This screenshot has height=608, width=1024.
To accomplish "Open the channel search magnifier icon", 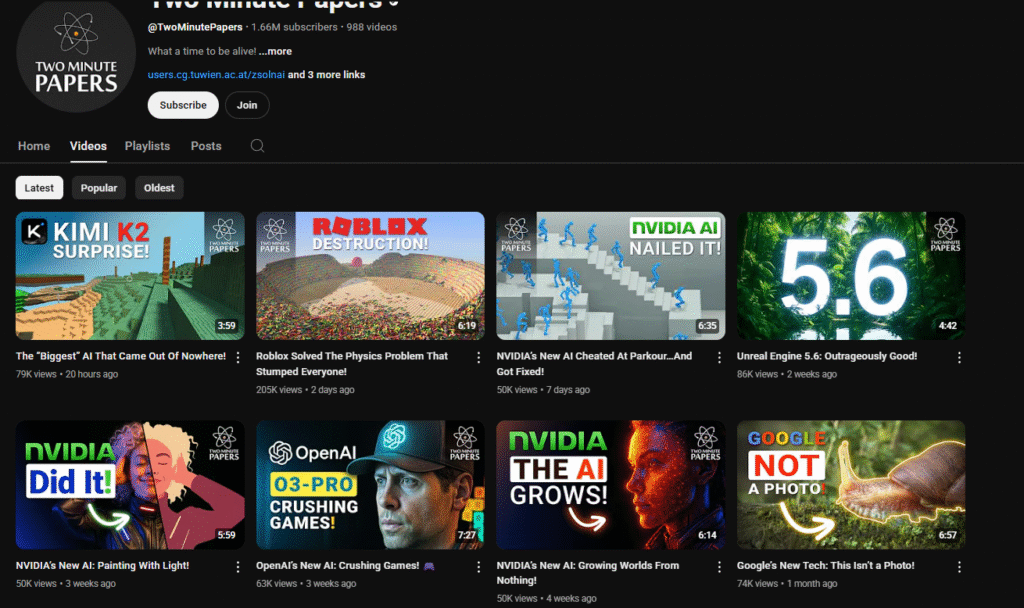I will (257, 146).
